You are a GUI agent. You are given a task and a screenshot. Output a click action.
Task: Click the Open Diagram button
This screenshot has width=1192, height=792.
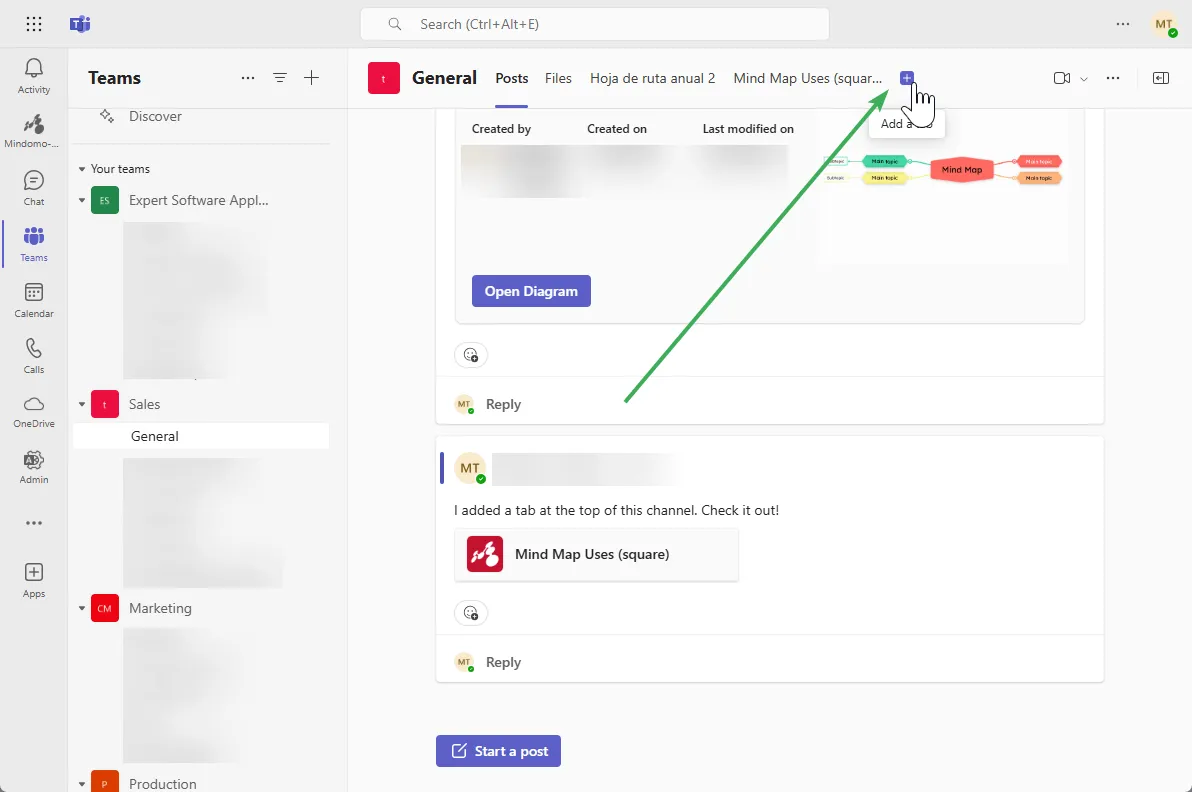tap(531, 291)
